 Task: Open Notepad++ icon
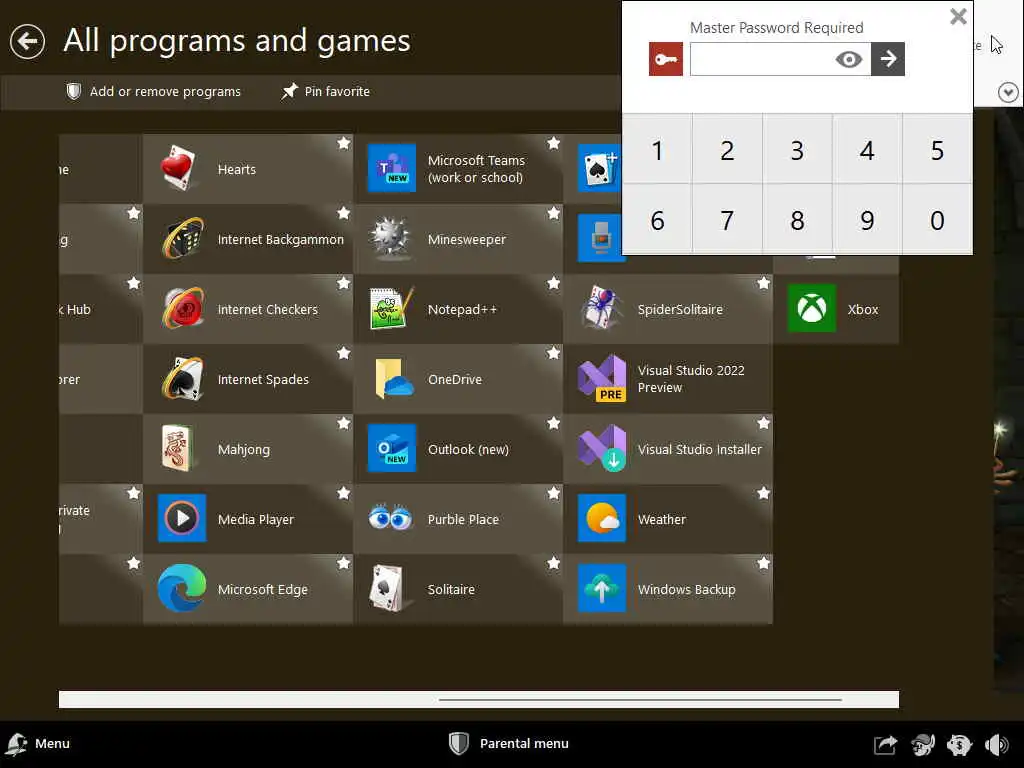click(392, 309)
